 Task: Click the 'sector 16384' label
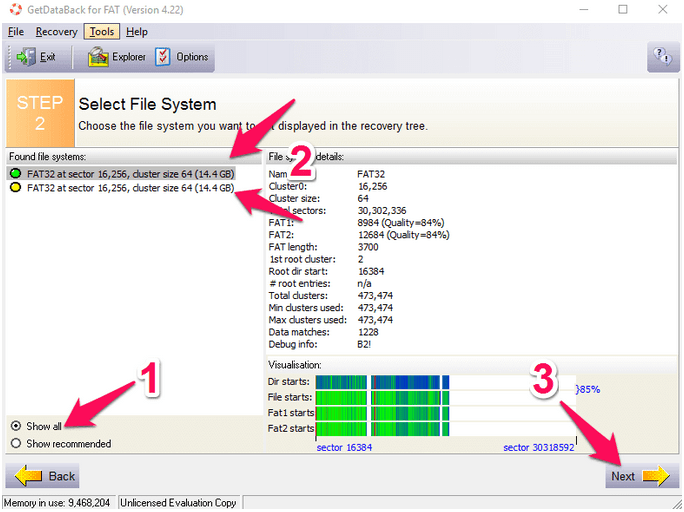coord(344,447)
